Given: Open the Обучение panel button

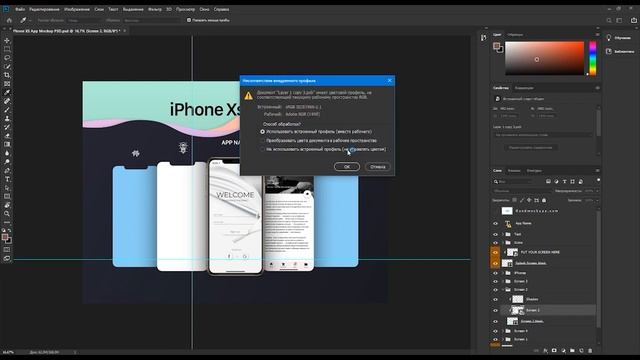Looking at the screenshot, I should tap(620, 38).
